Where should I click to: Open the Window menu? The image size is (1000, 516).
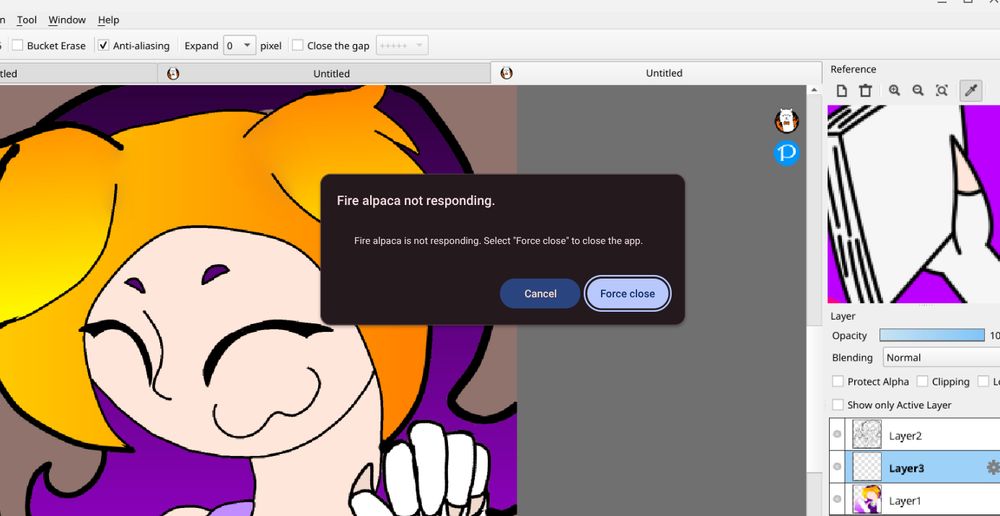67,20
